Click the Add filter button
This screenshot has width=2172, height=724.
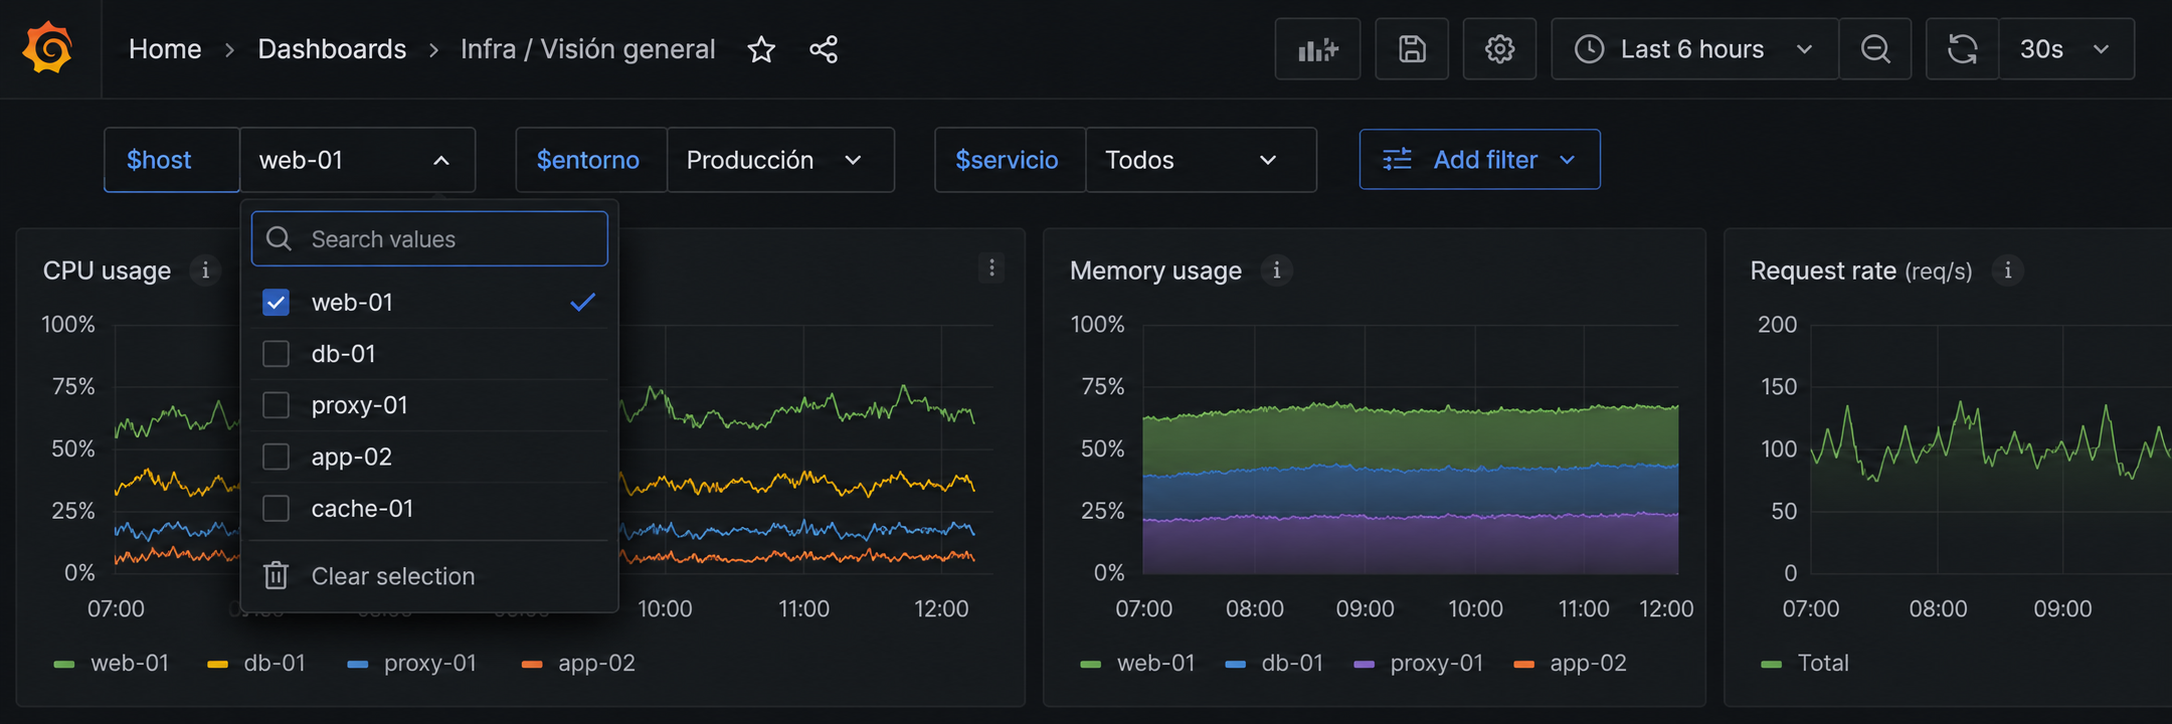pyautogui.click(x=1479, y=160)
